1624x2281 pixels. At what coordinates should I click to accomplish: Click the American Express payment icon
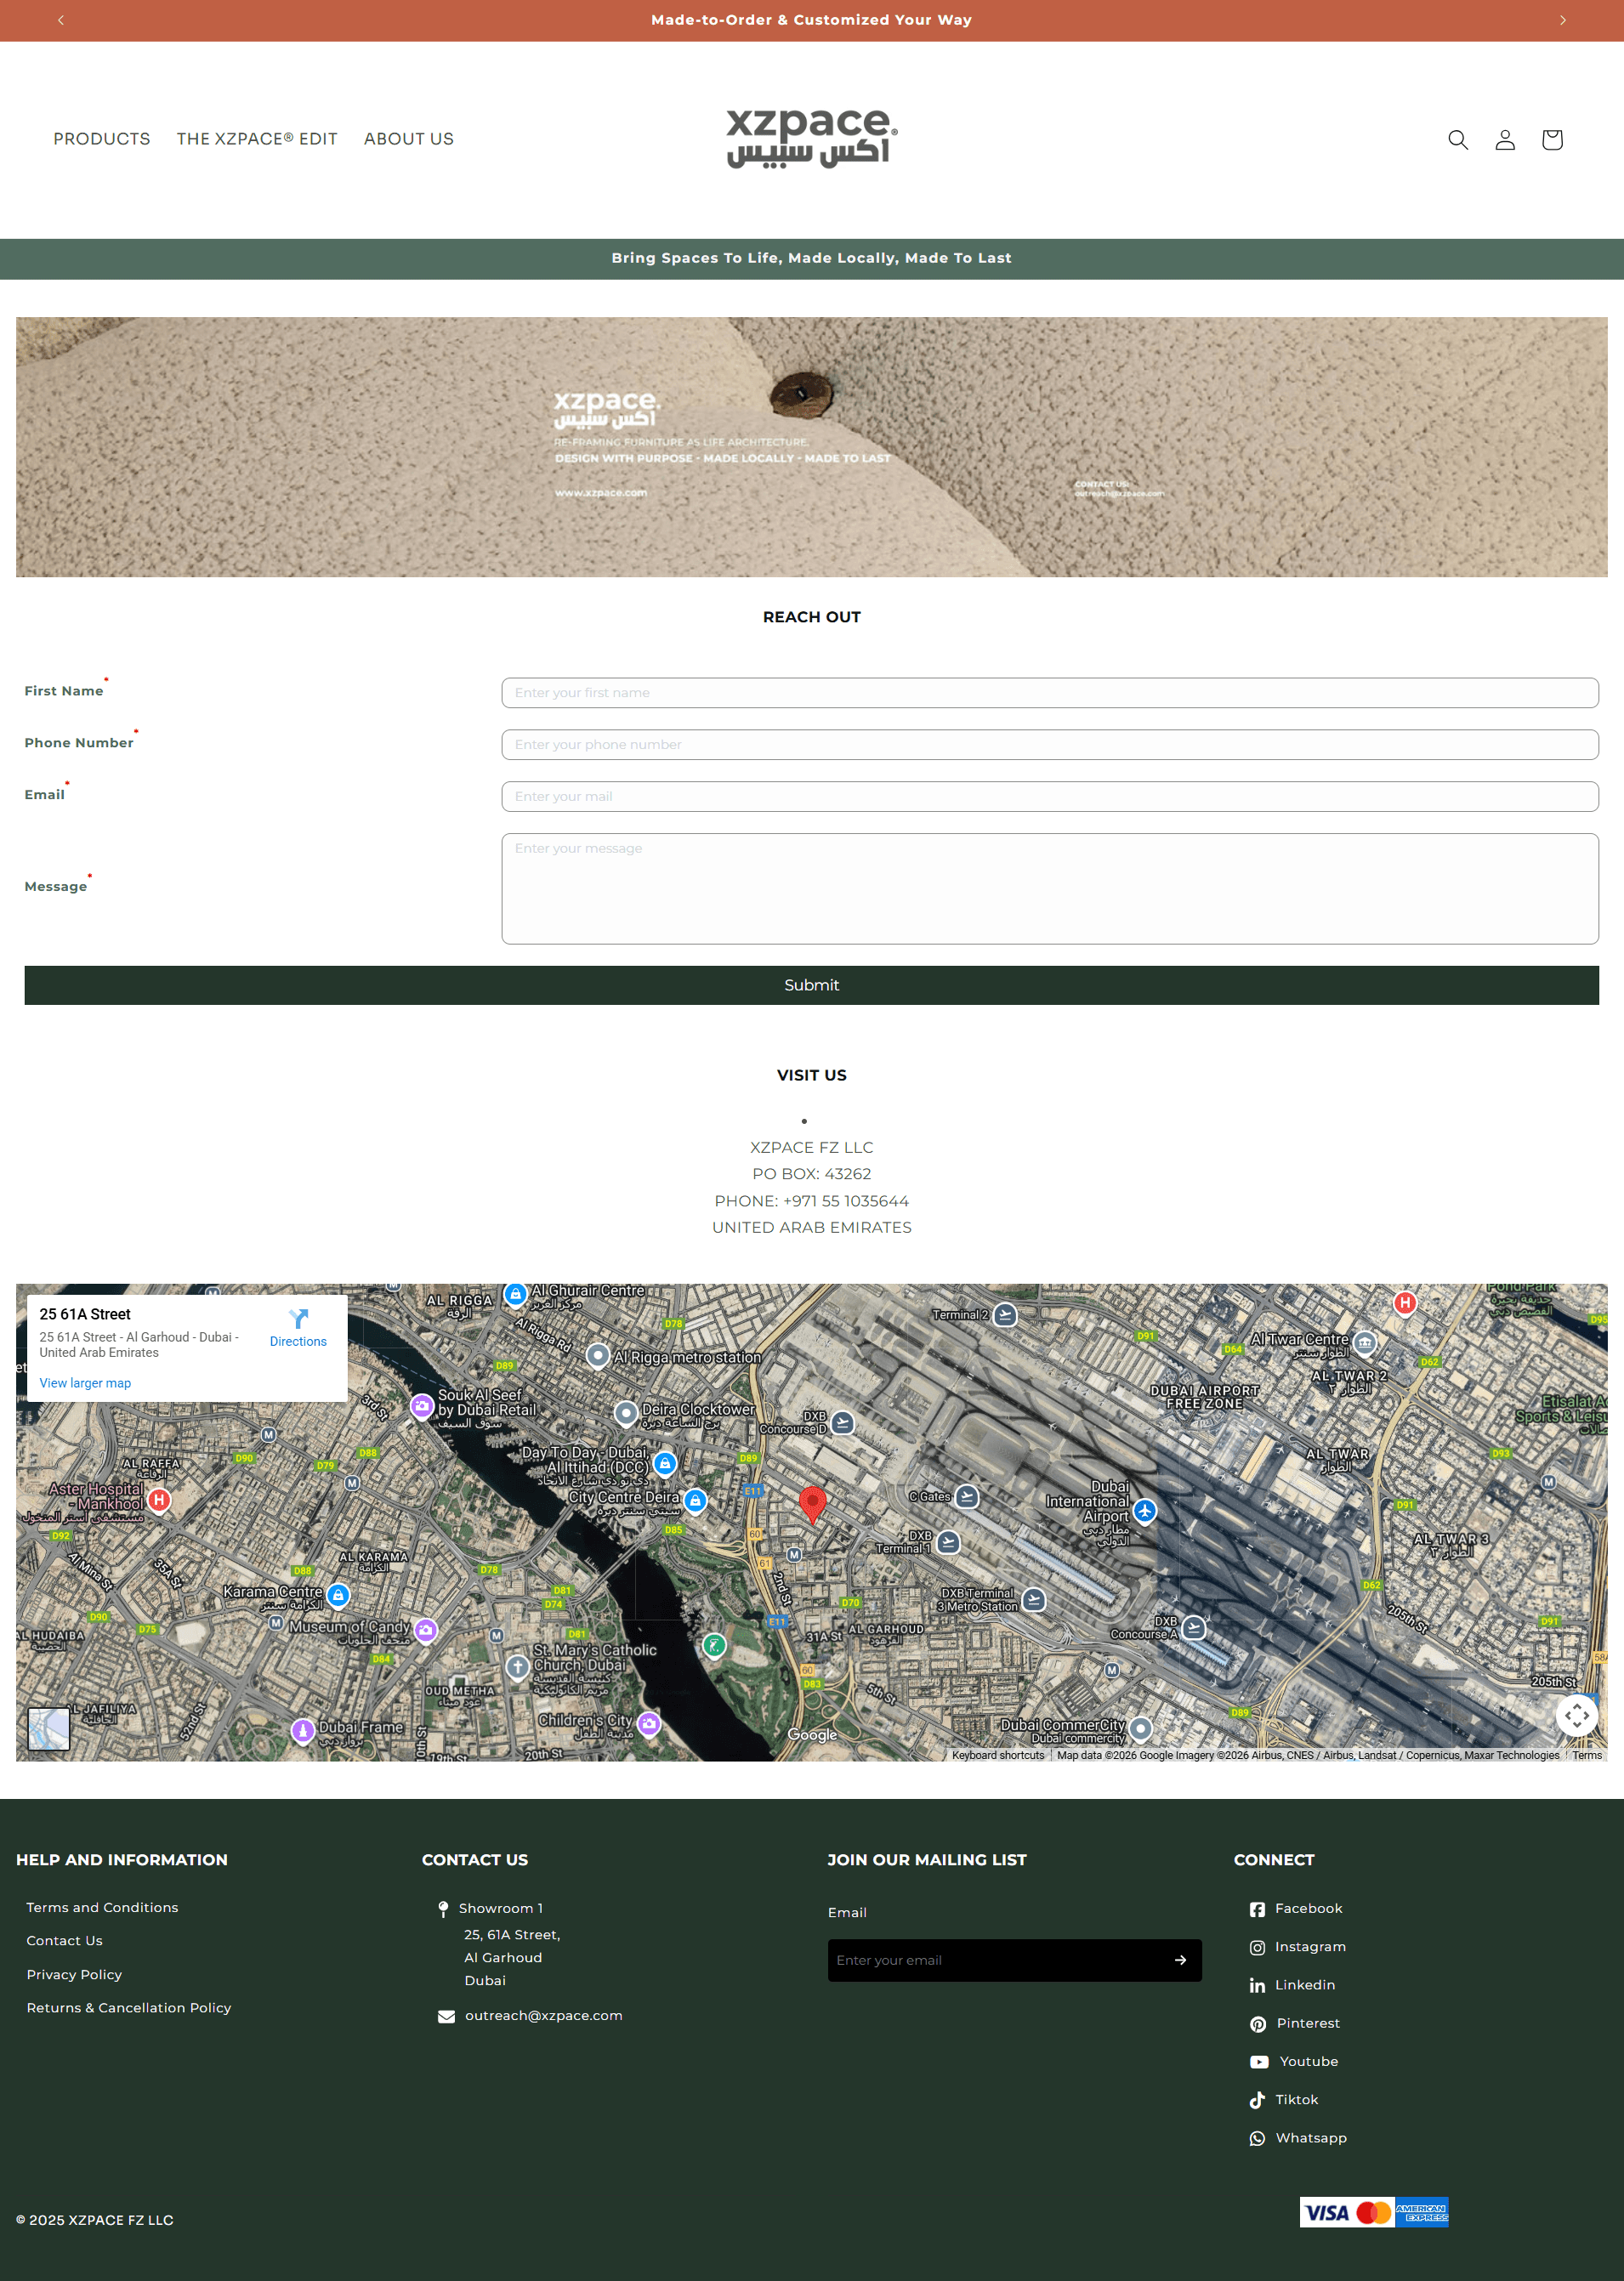[x=1422, y=2213]
